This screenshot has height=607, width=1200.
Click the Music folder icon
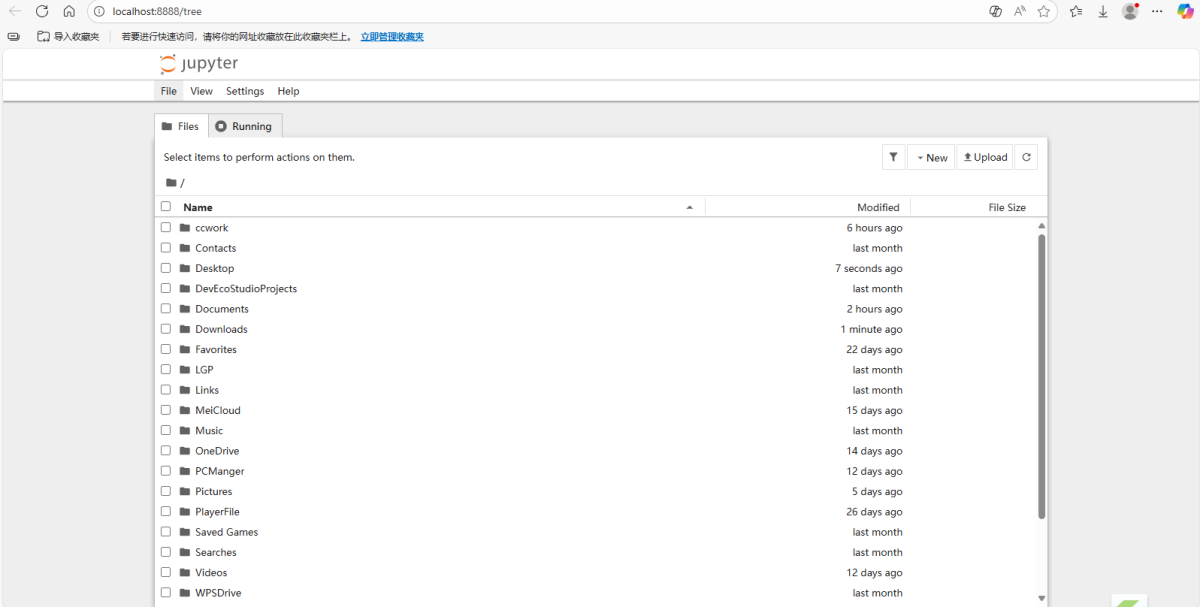[185, 431]
